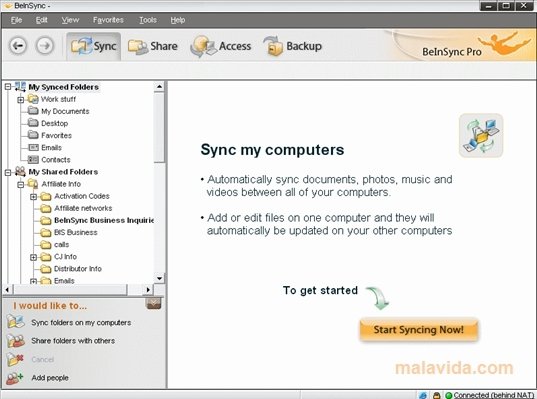Screen dimensions: 537x399
Task: Collapse the 'I would like to...' panel
Action: pyautogui.click(x=153, y=303)
